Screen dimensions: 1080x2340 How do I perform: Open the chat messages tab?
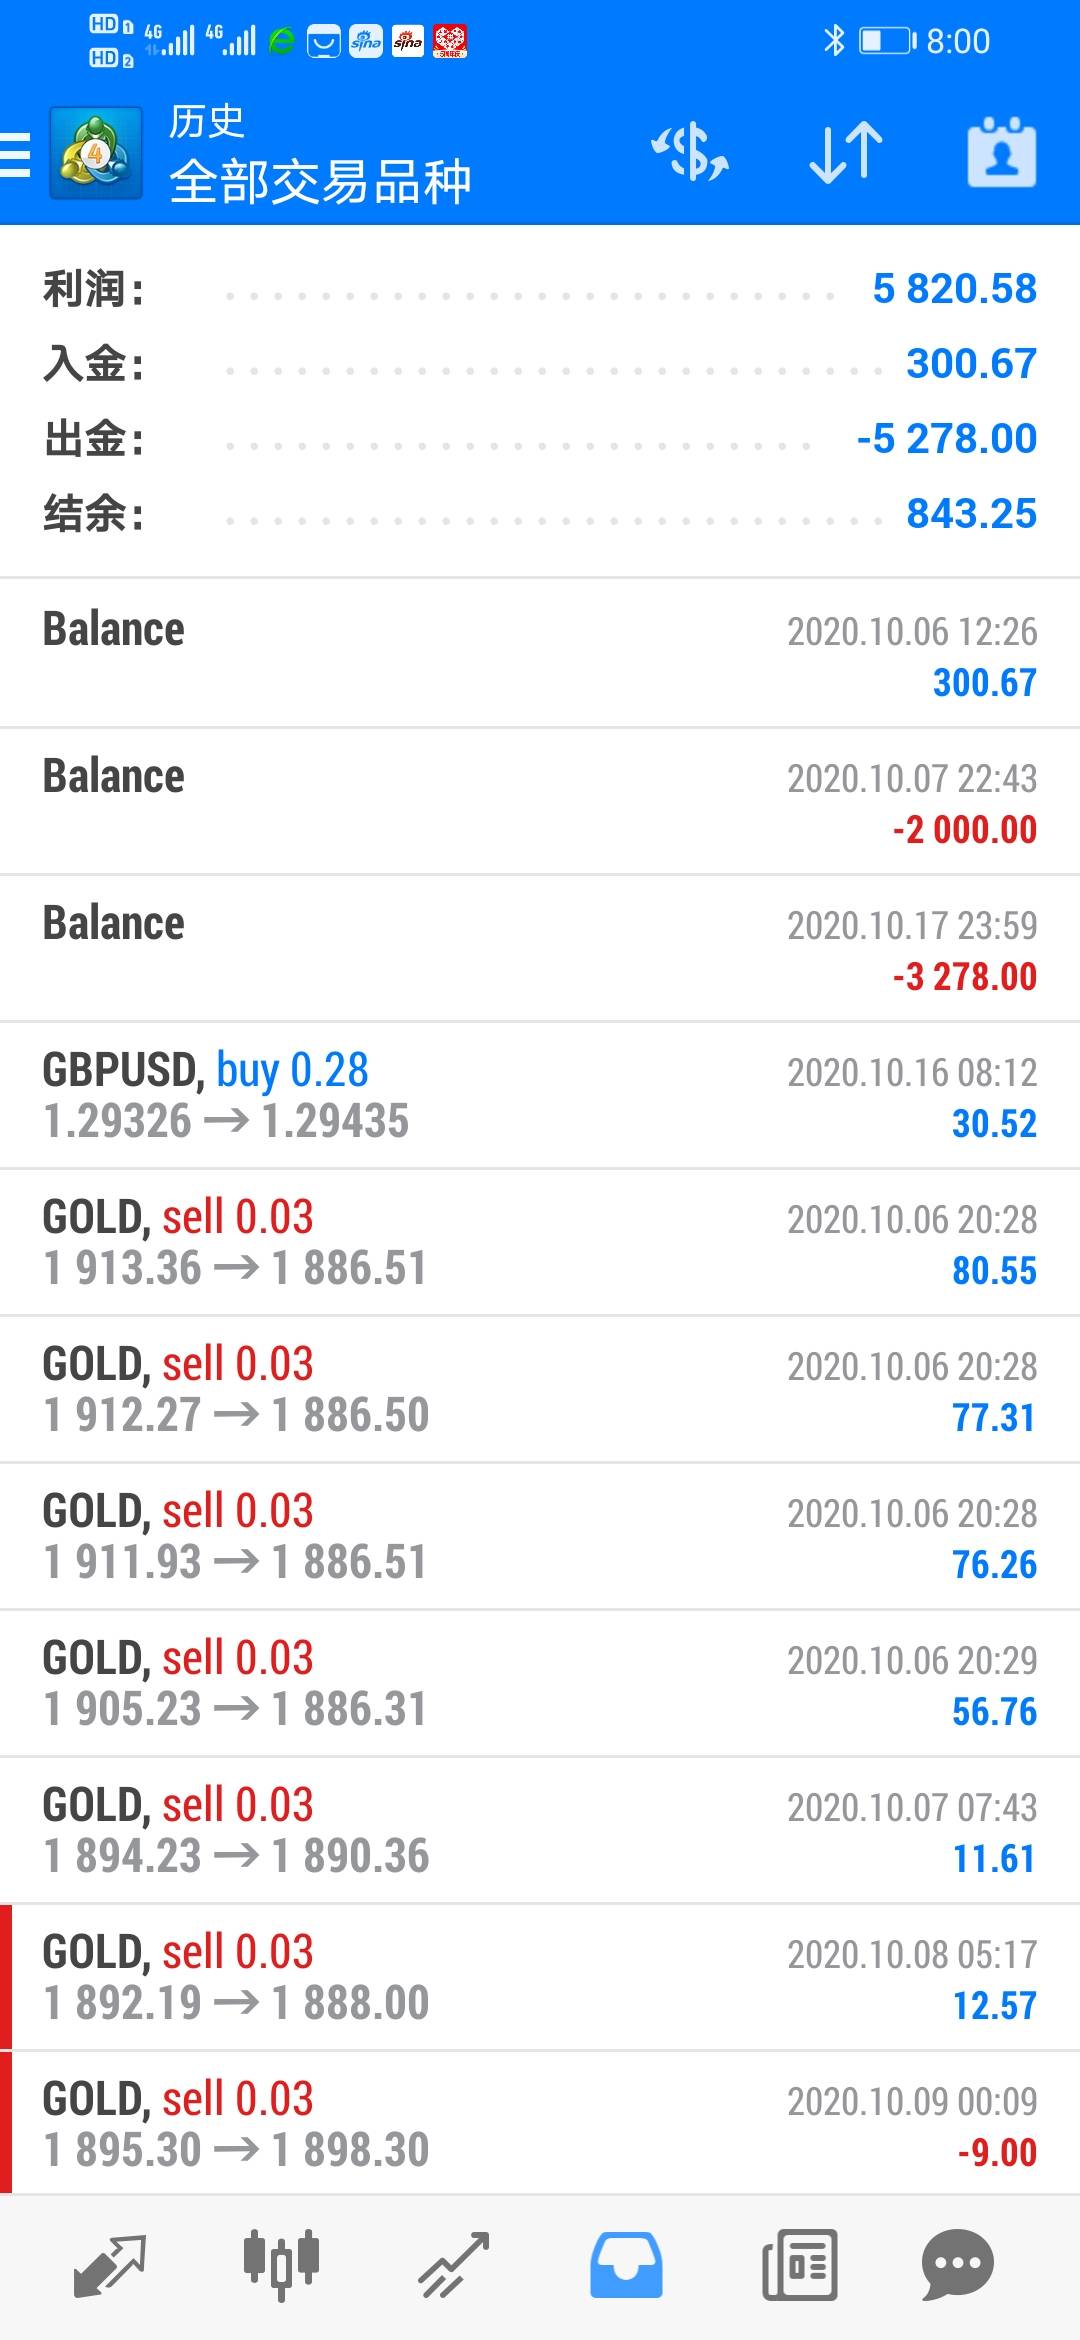coord(957,2265)
